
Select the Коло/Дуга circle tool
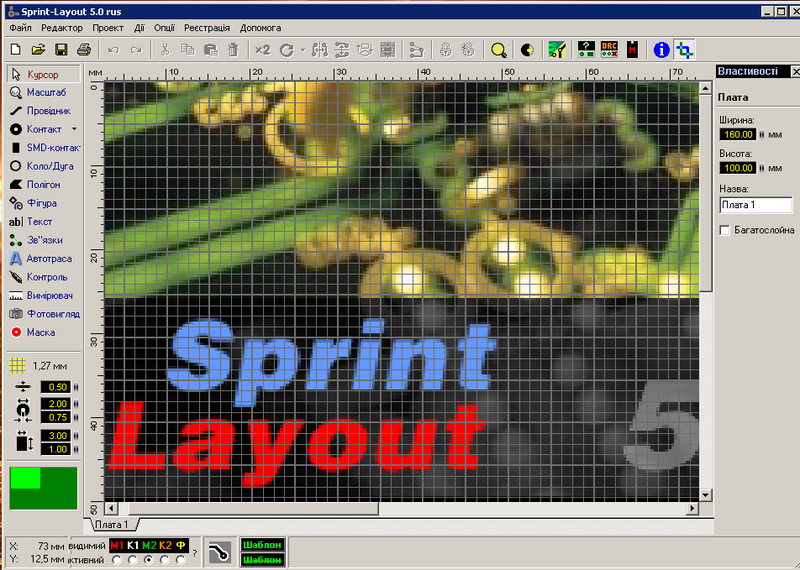coord(43,166)
